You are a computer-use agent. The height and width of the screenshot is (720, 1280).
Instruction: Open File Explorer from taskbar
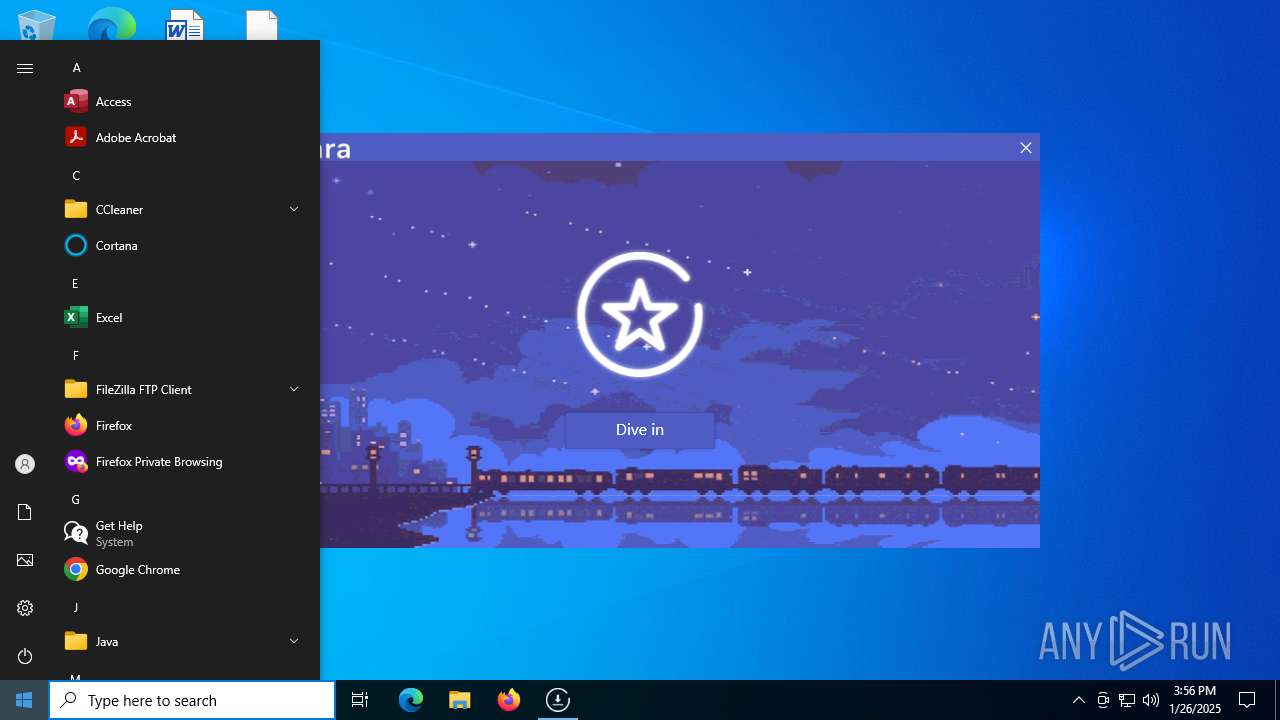[460, 700]
